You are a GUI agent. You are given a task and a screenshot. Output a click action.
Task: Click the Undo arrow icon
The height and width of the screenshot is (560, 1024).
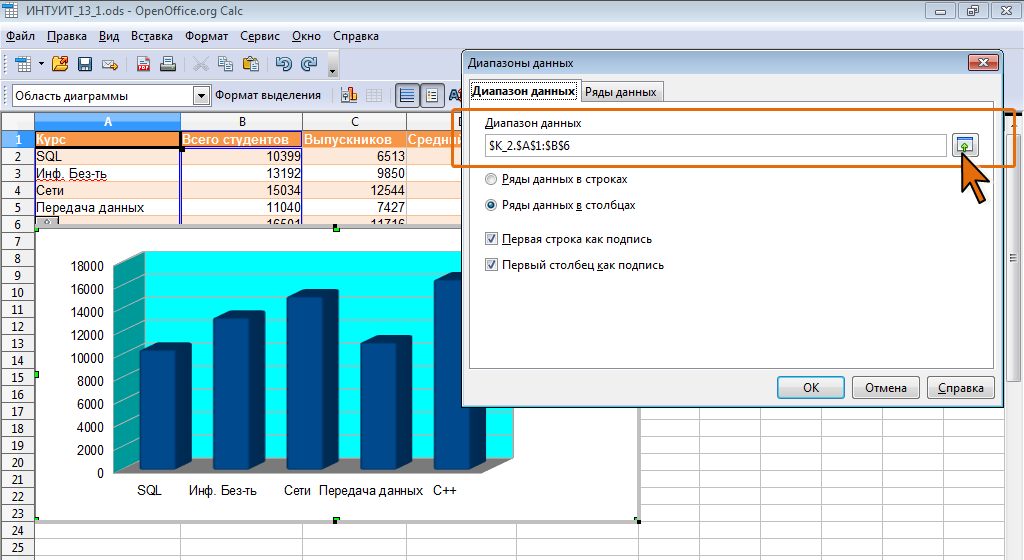283,64
